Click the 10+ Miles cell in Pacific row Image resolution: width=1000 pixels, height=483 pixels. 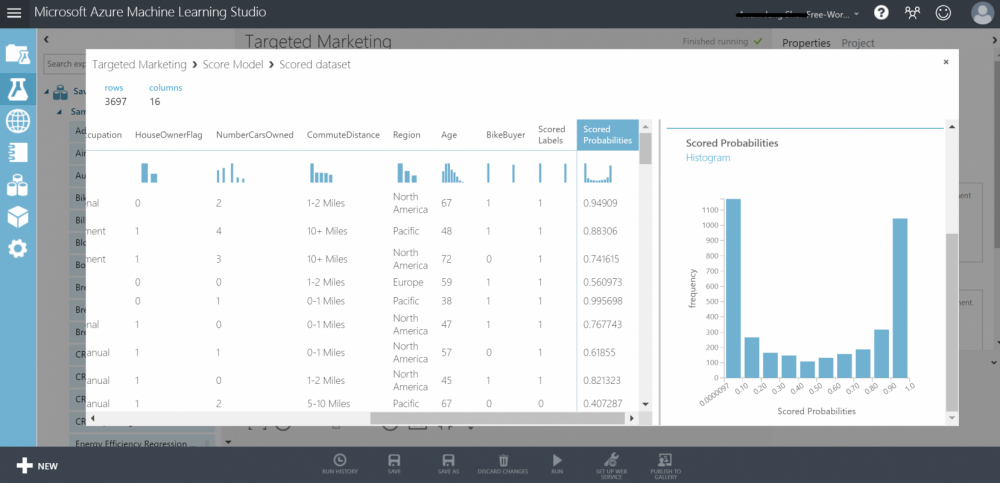pyautogui.click(x=327, y=231)
